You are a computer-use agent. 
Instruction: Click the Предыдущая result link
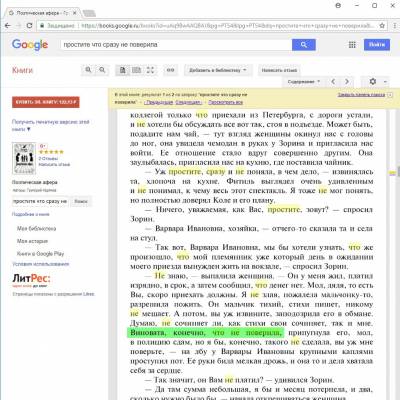click(158, 102)
